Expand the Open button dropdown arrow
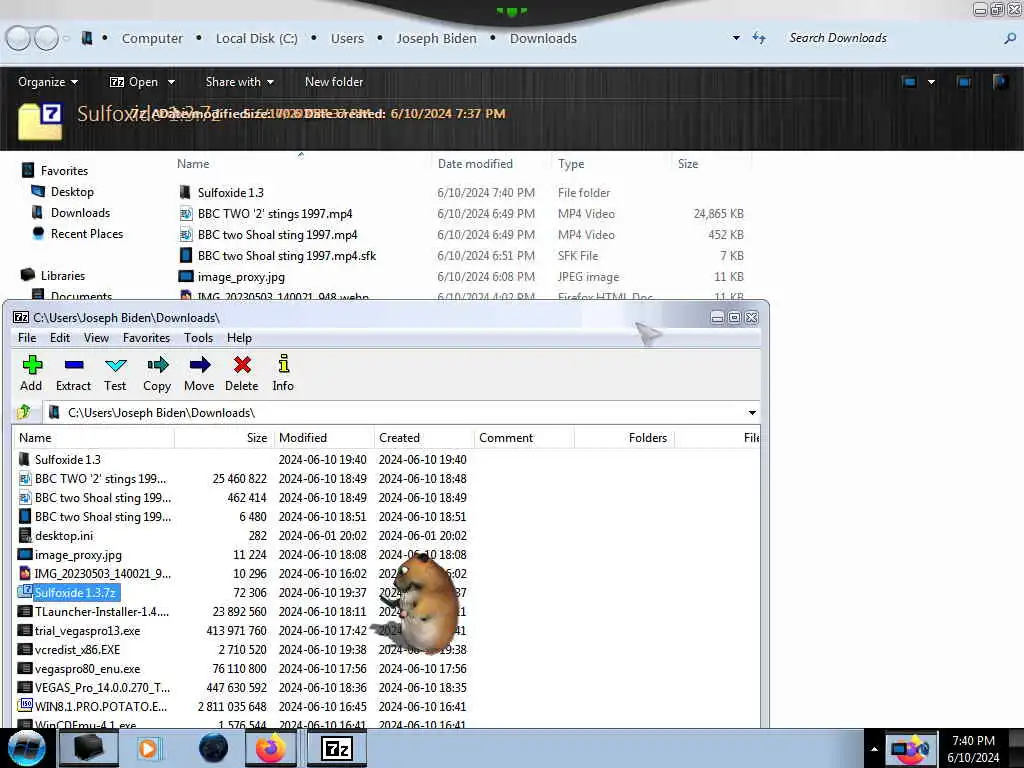 [x=171, y=82]
